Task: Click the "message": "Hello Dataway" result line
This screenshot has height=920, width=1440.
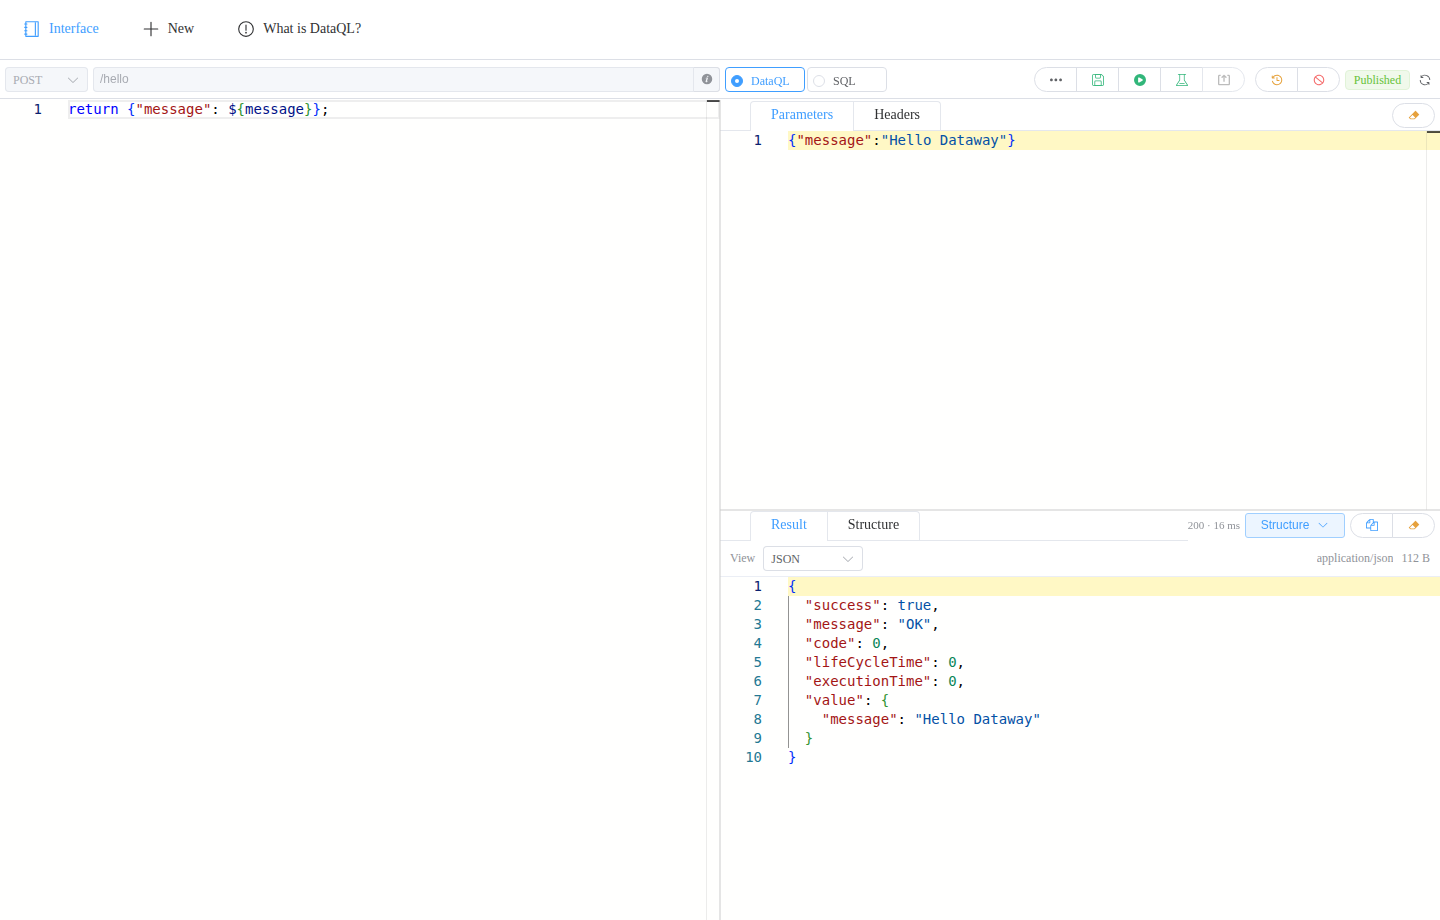Action: 931,720
